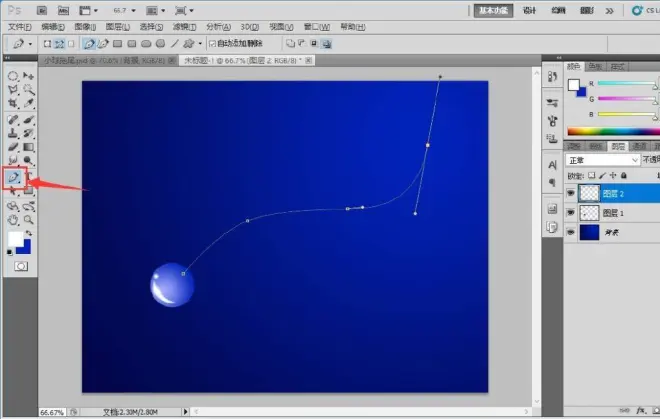This screenshot has width=660, height=419.
Task: Select the Crop tool
Action: click(x=13, y=103)
